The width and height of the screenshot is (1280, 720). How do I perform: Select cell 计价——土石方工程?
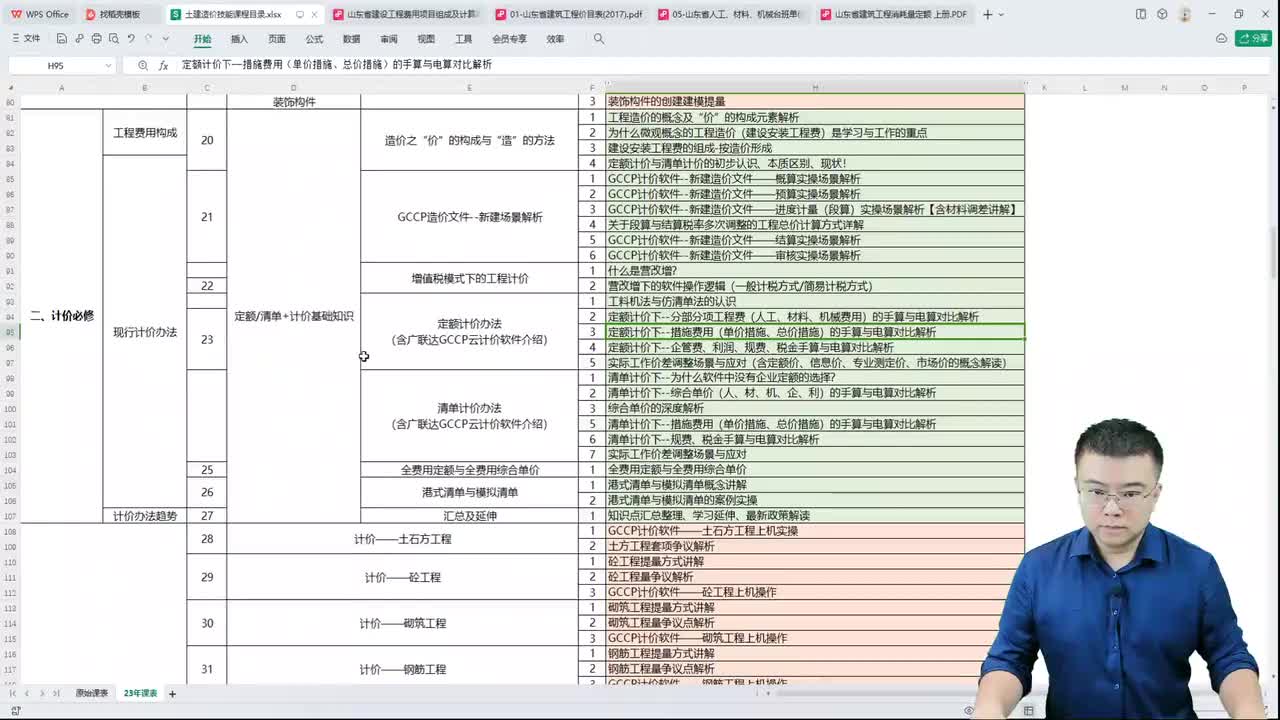click(x=402, y=539)
